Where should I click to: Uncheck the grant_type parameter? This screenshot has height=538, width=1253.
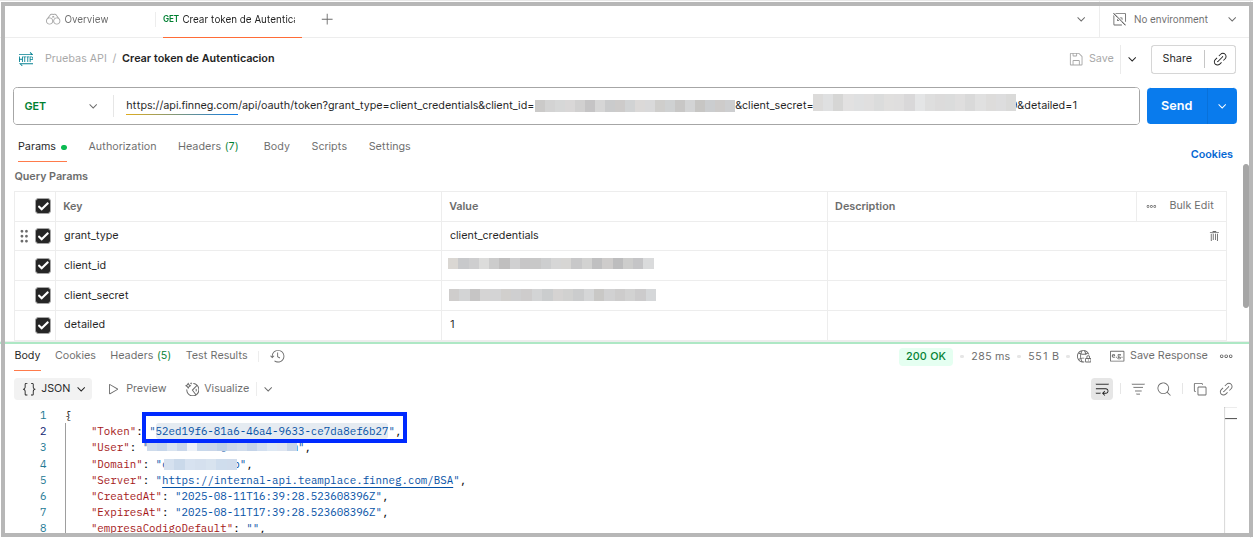click(43, 236)
